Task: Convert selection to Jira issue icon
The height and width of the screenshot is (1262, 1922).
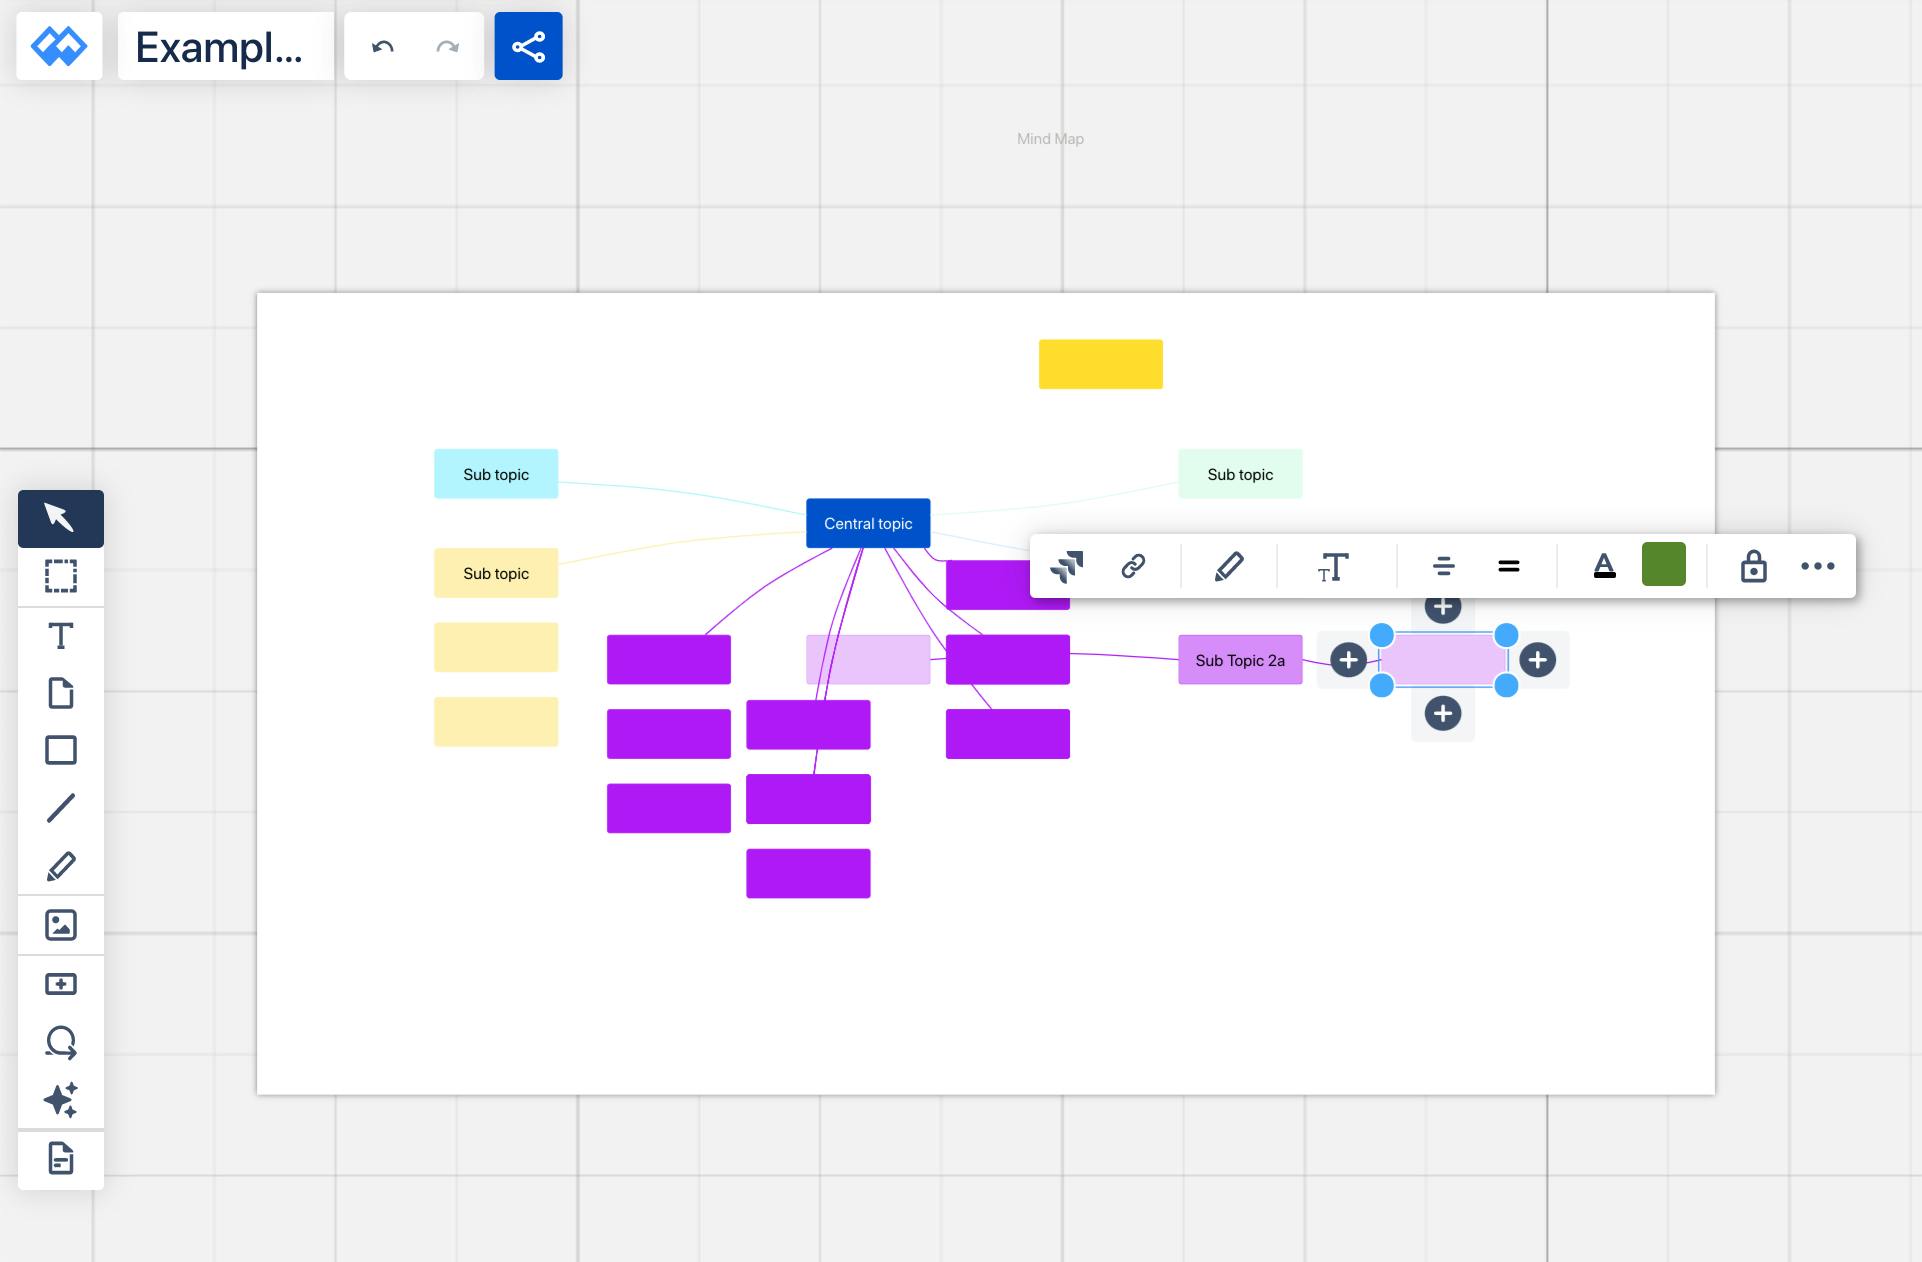Action: click(x=1067, y=566)
